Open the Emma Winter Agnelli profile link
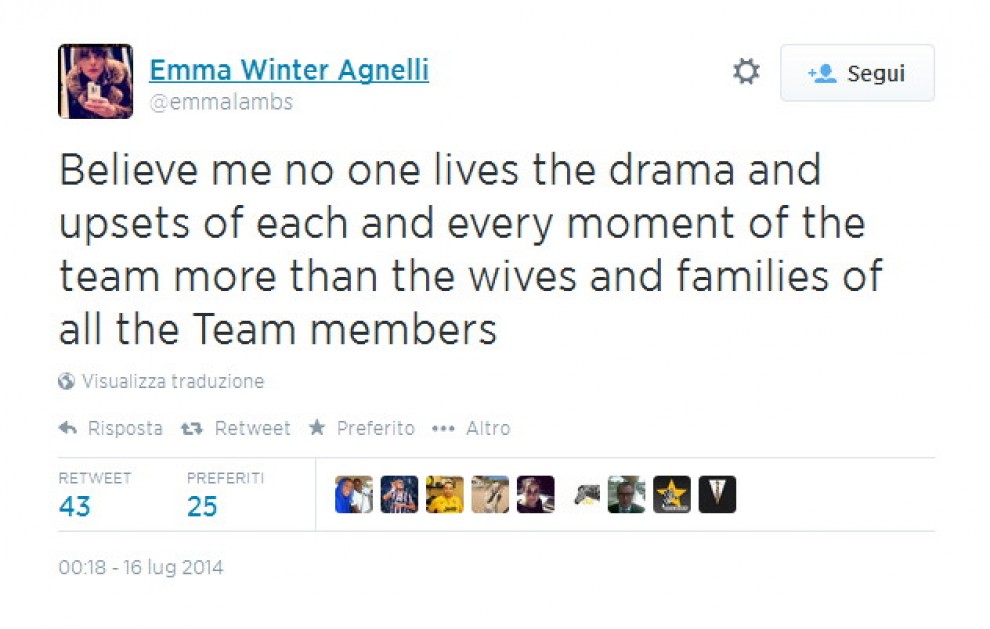 (289, 70)
